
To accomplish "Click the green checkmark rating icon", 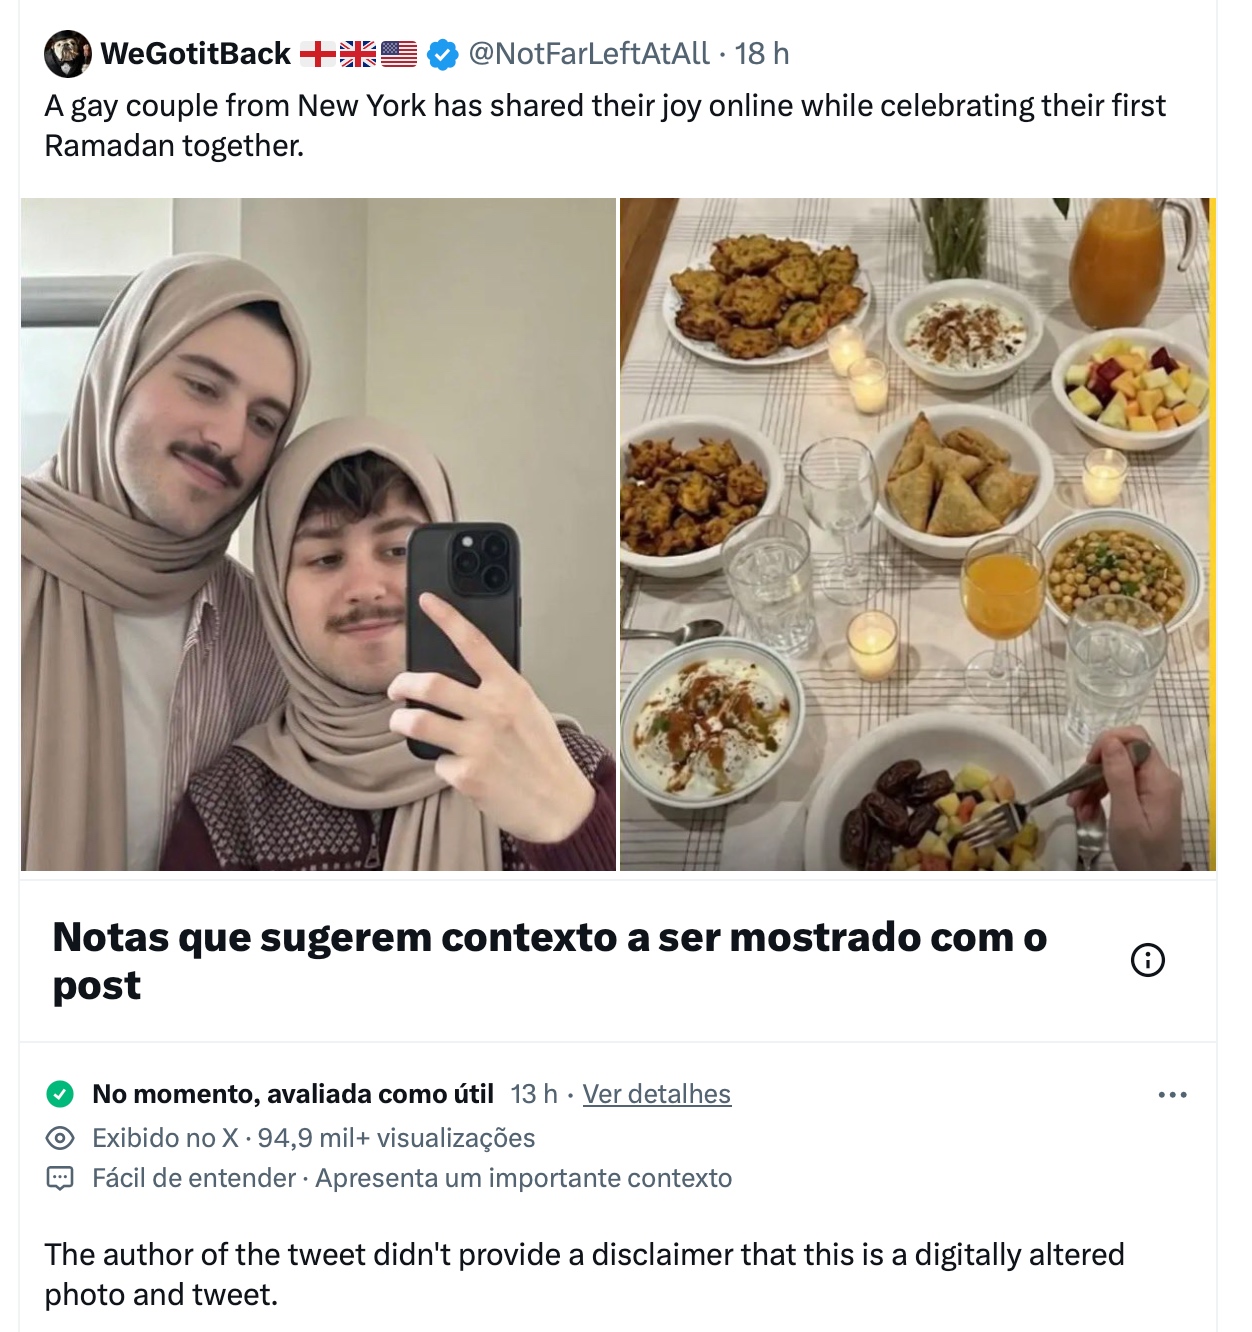I will click(60, 1094).
